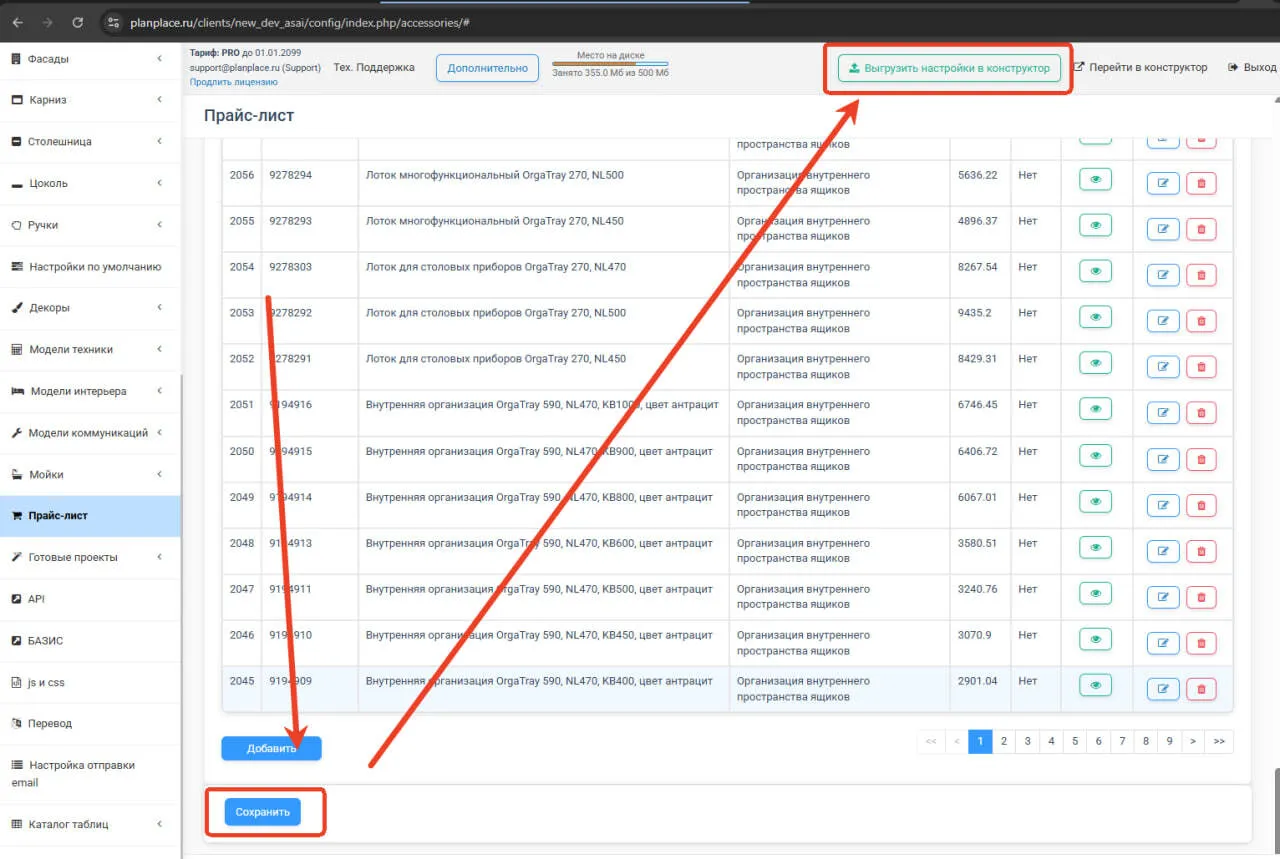The width and height of the screenshot is (1280, 859).
Task: Expand the Цоколь sidebar section
Action: [x=89, y=184]
